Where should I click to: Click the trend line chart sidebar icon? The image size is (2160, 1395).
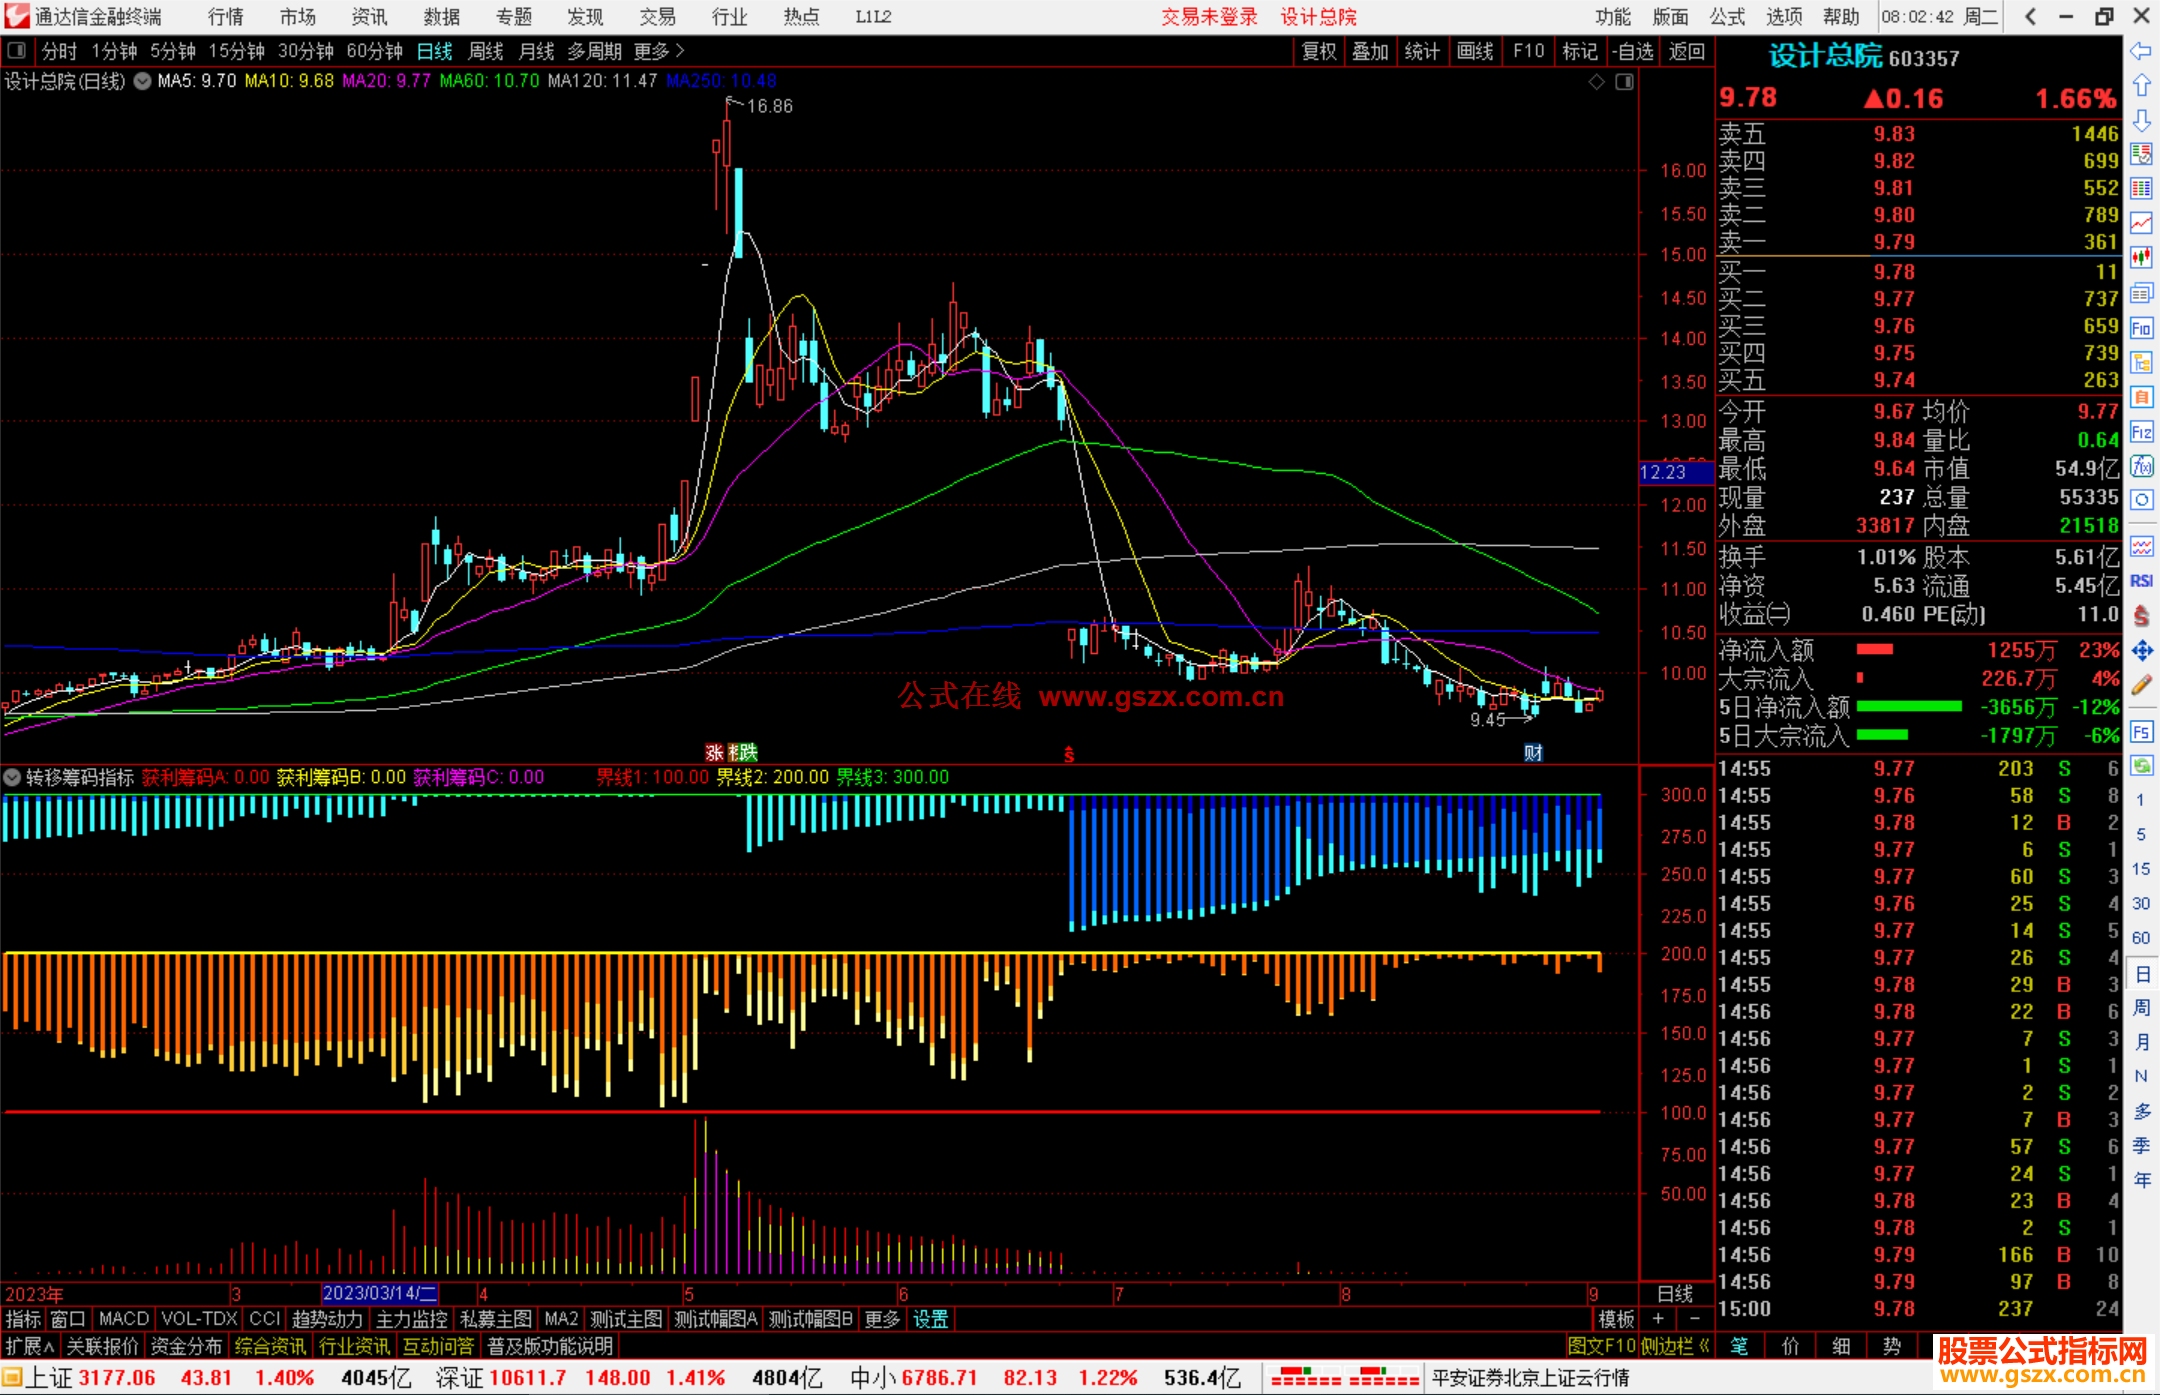[2141, 223]
